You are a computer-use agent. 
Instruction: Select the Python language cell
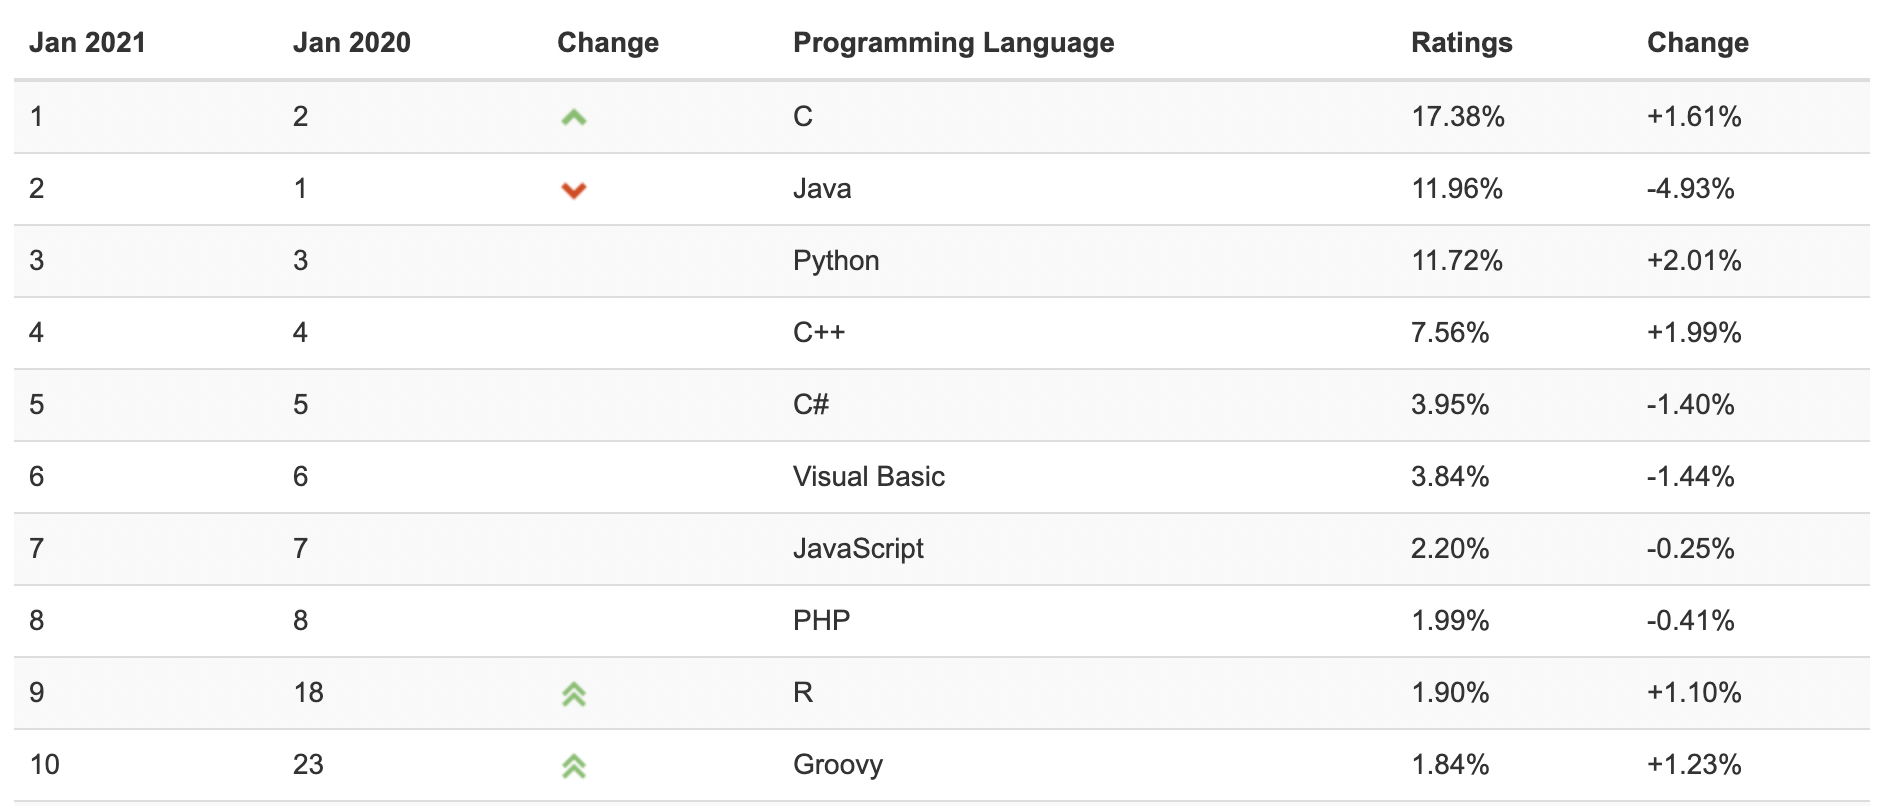click(x=836, y=261)
